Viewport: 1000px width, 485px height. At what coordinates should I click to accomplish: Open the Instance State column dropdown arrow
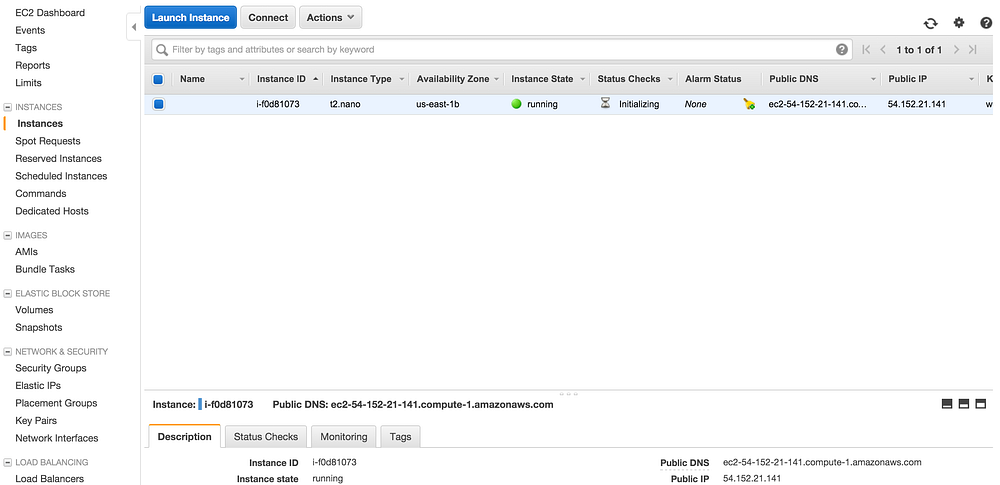[582, 79]
